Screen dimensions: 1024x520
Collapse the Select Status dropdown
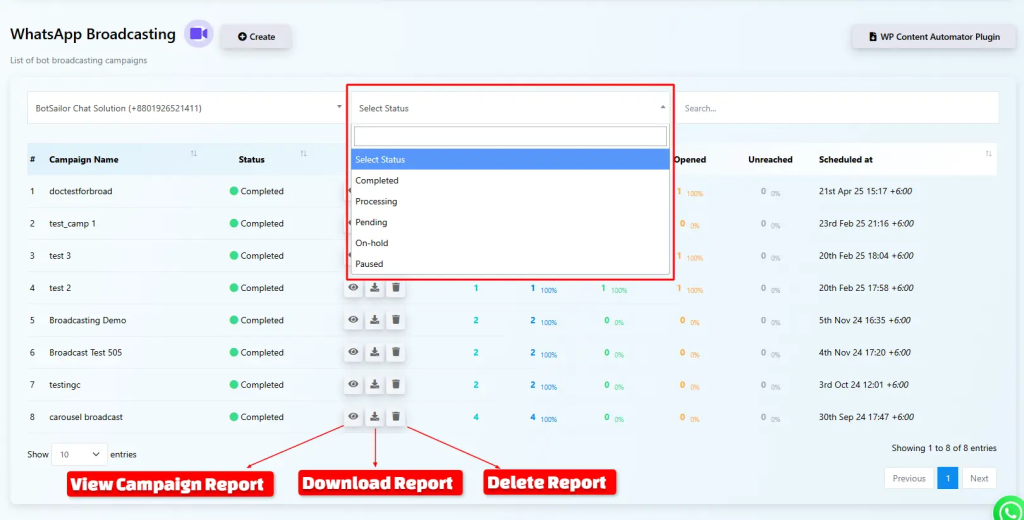point(510,108)
